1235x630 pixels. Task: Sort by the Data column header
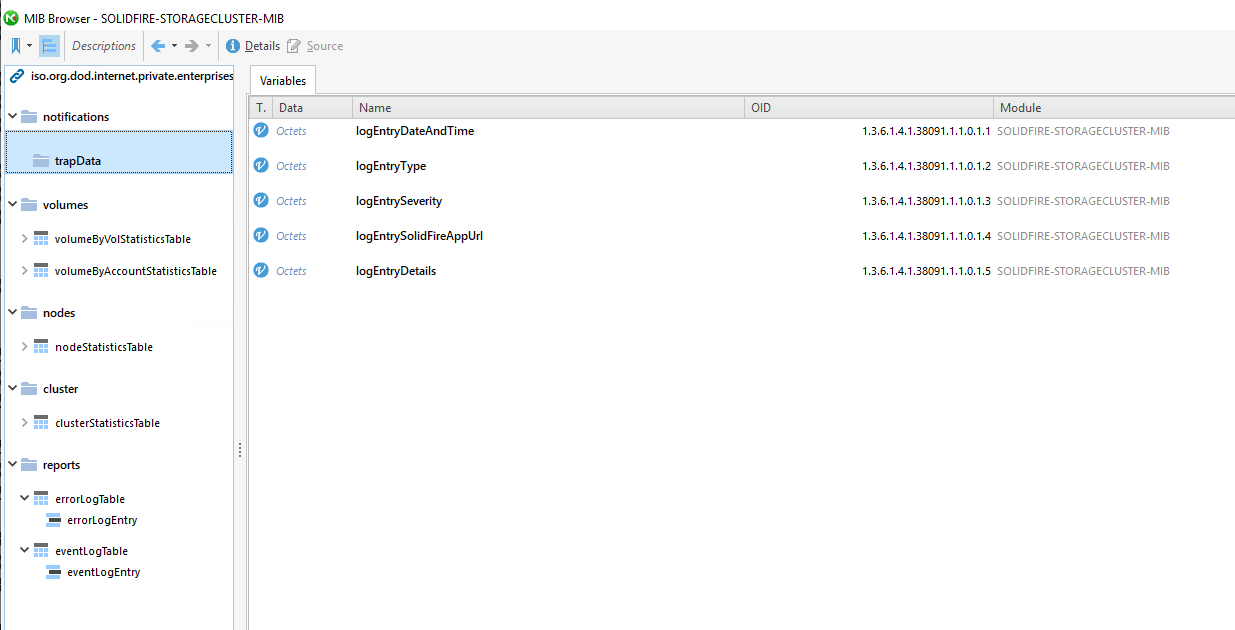point(312,107)
